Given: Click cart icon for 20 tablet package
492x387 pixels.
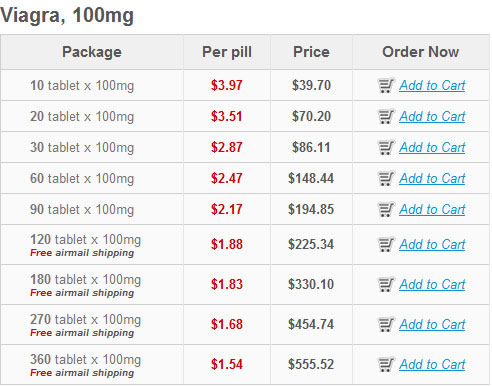Looking at the screenshot, I should (x=386, y=116).
